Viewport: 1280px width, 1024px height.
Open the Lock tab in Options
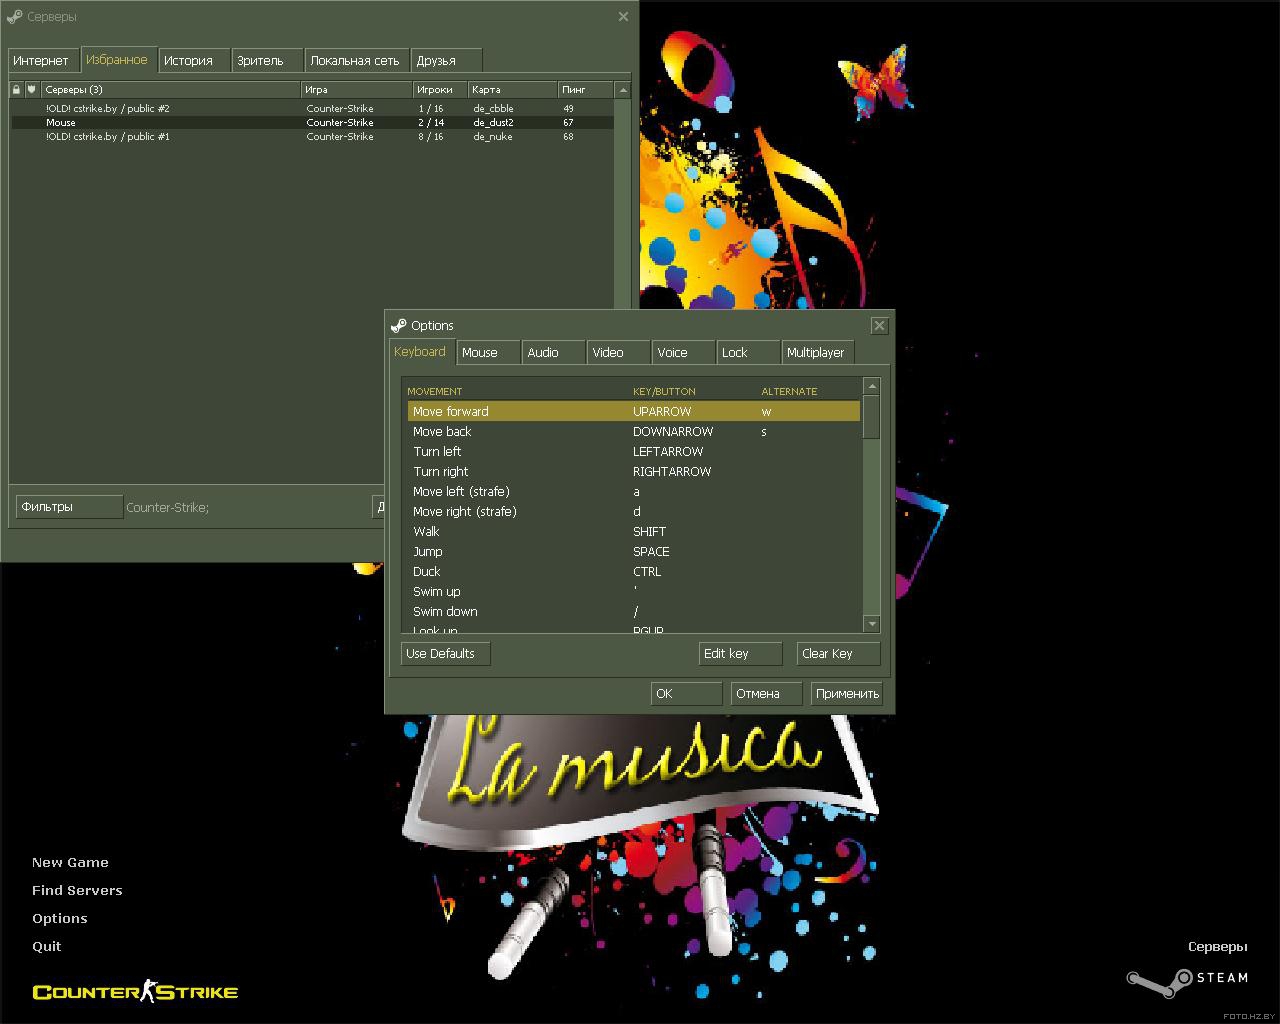point(749,352)
